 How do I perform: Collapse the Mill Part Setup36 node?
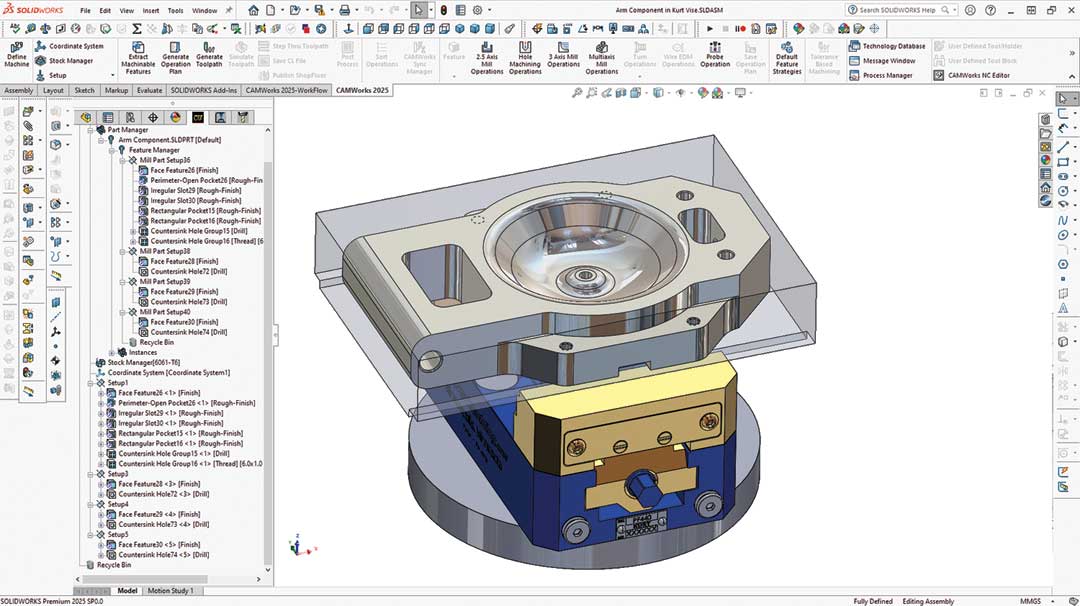click(122, 160)
